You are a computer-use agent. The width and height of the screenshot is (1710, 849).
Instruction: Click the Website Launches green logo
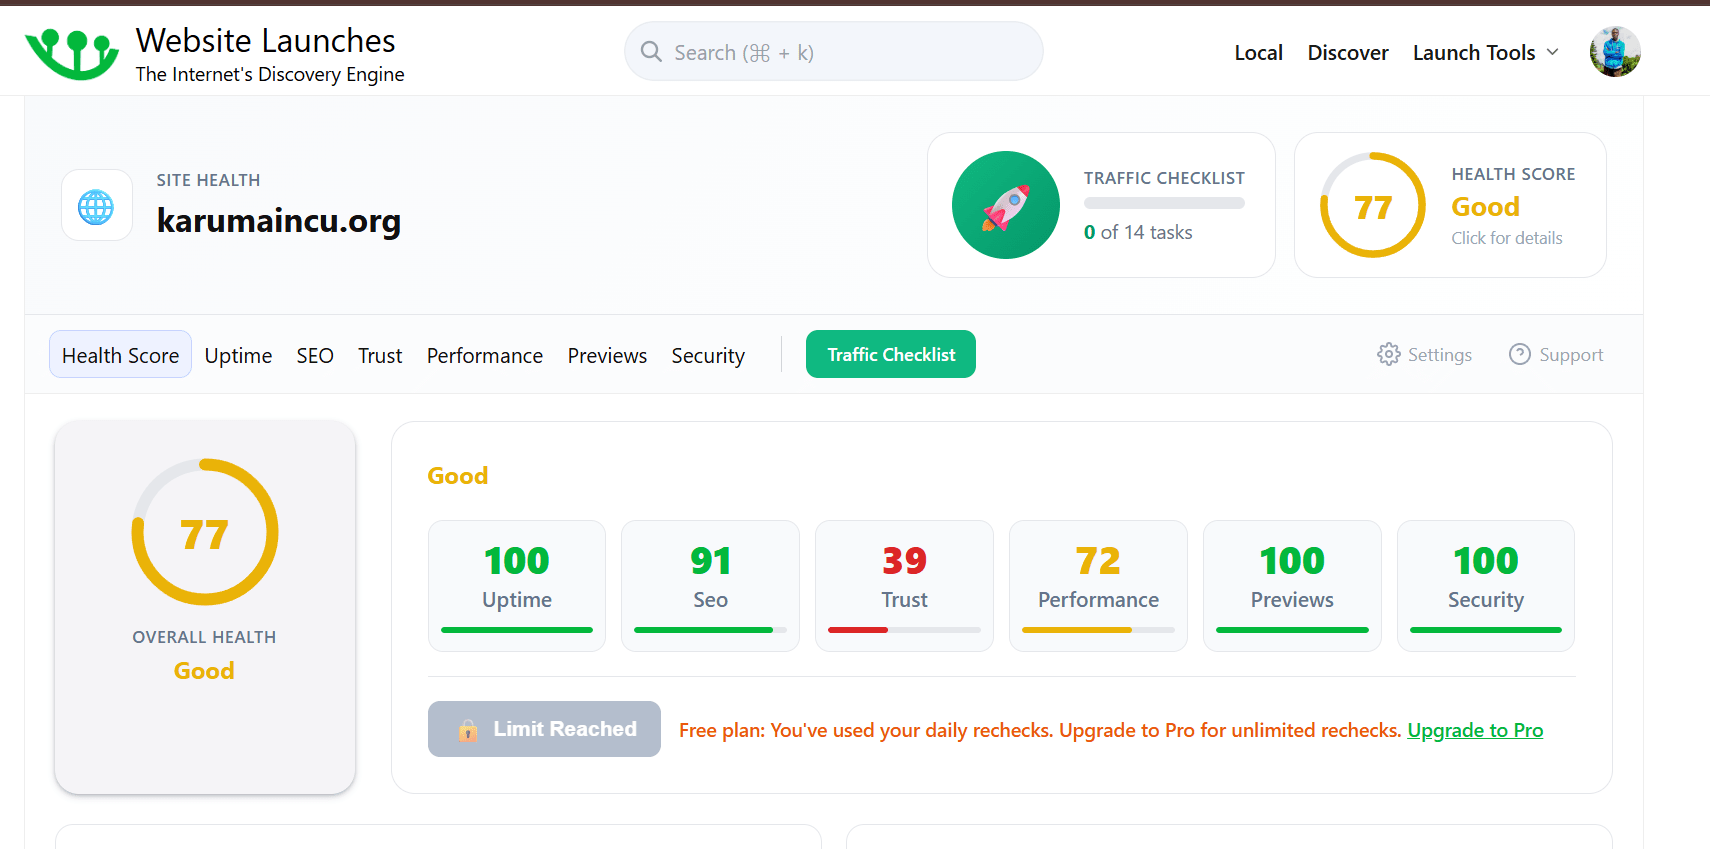click(x=72, y=54)
